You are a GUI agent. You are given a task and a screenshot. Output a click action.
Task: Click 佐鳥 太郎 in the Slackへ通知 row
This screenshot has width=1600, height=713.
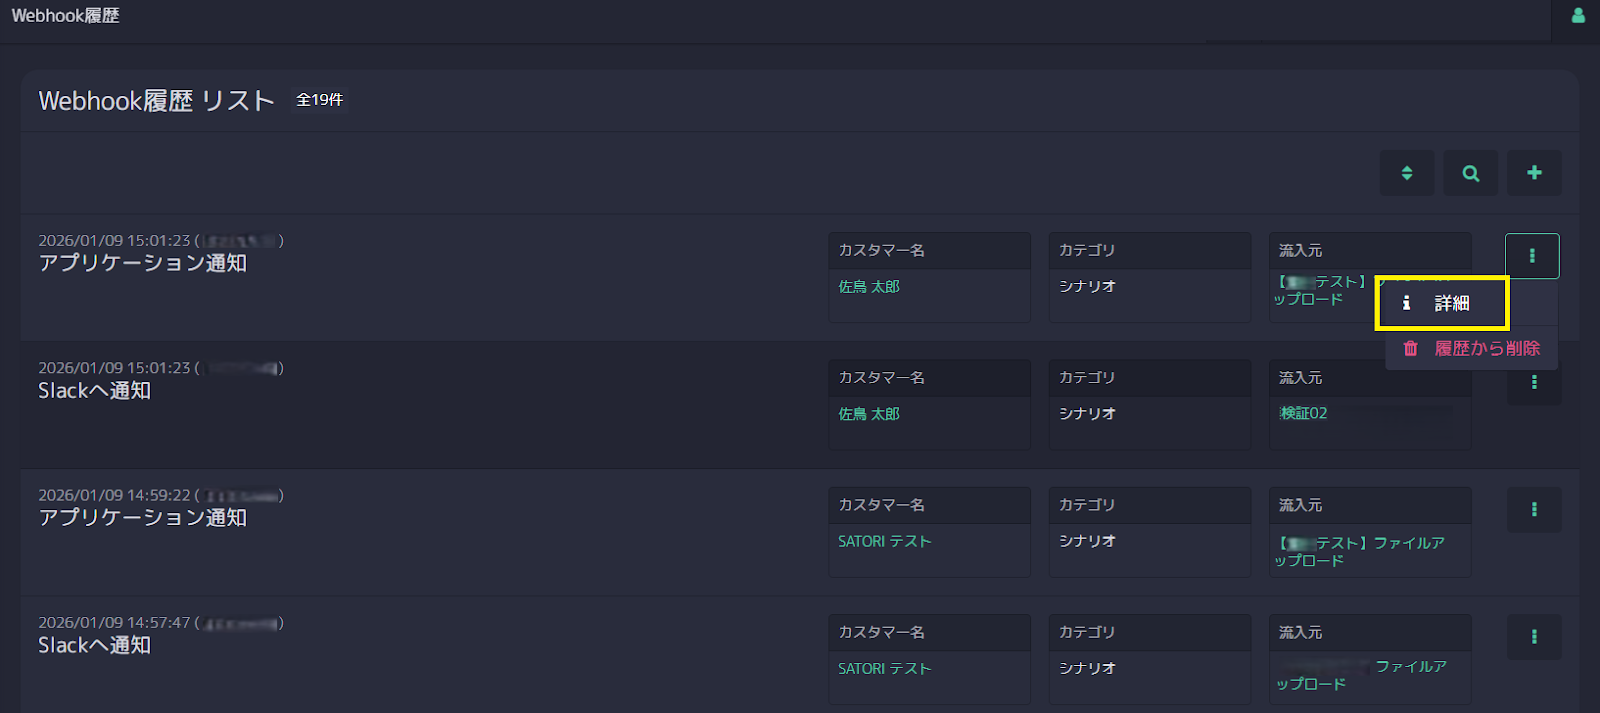(x=868, y=413)
